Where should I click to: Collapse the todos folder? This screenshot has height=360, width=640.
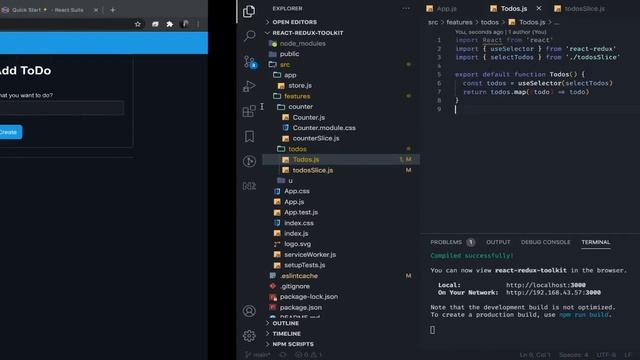tap(297, 149)
